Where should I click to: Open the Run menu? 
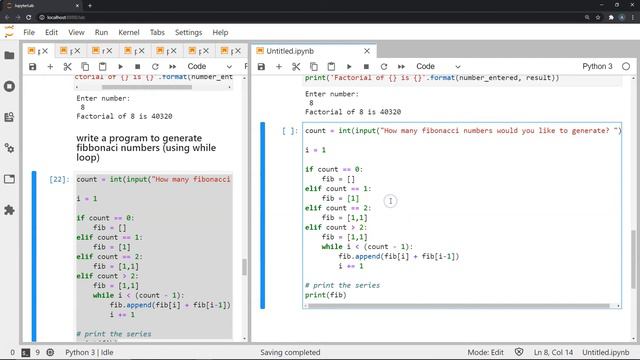click(101, 32)
